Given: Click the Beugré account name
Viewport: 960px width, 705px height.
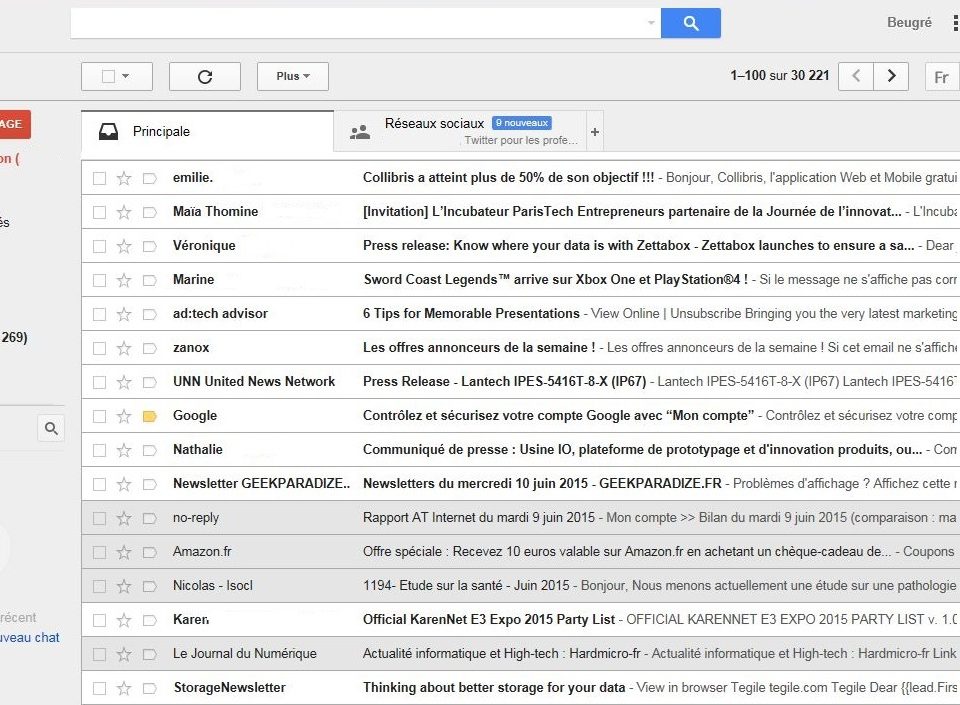Looking at the screenshot, I should (x=909, y=23).
